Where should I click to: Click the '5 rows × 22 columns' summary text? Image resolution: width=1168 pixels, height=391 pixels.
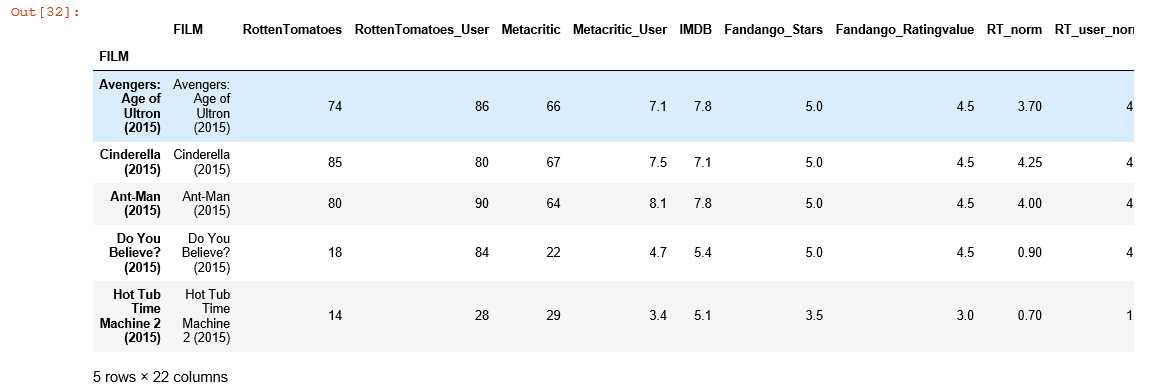click(x=160, y=377)
